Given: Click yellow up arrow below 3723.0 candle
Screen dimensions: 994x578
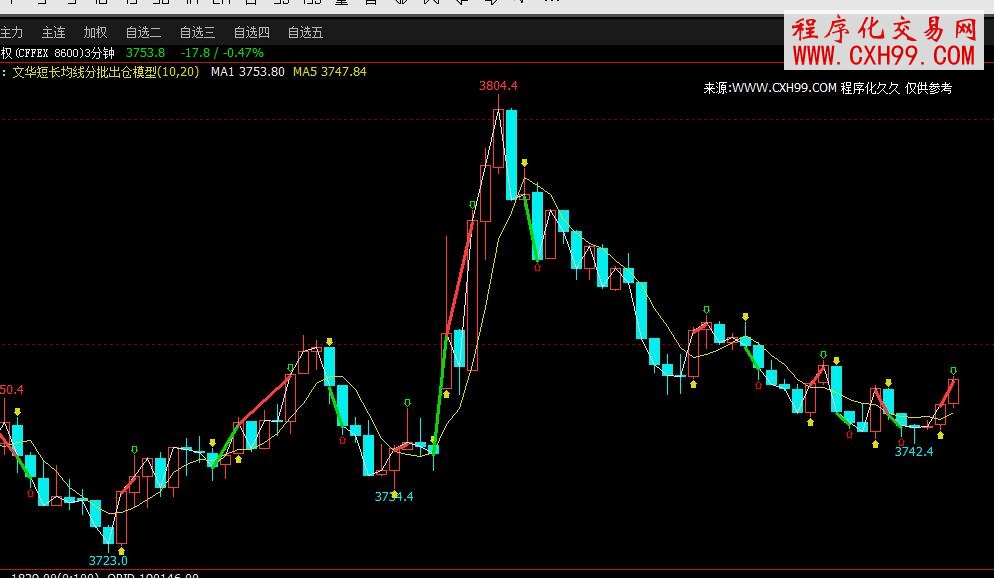Looking at the screenshot, I should pos(121,549).
